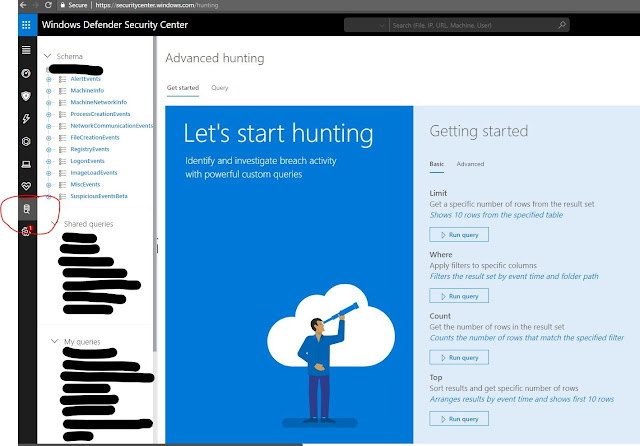This screenshot has width=640, height=446.
Task: Select the NetworkCommunicationEvents table
Action: pos(111,126)
